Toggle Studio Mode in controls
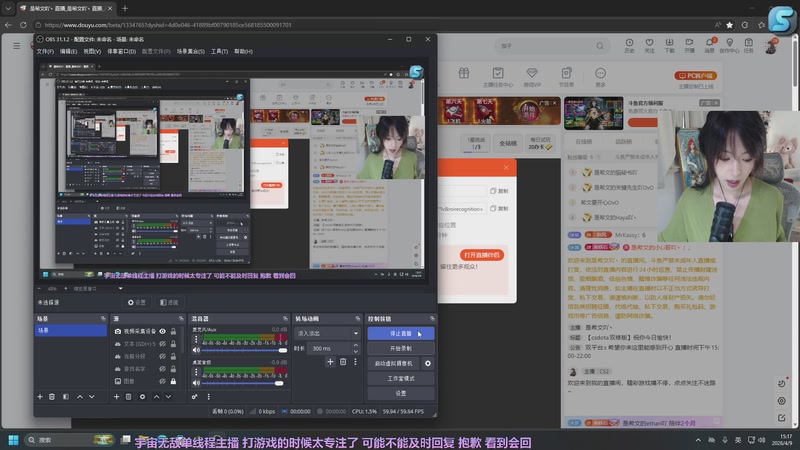 coord(401,379)
